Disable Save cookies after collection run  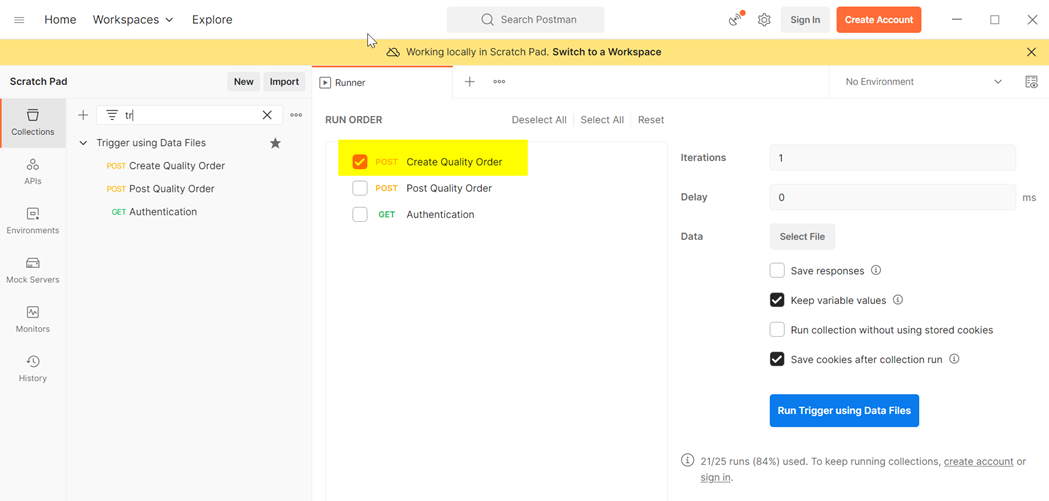pyautogui.click(x=777, y=359)
